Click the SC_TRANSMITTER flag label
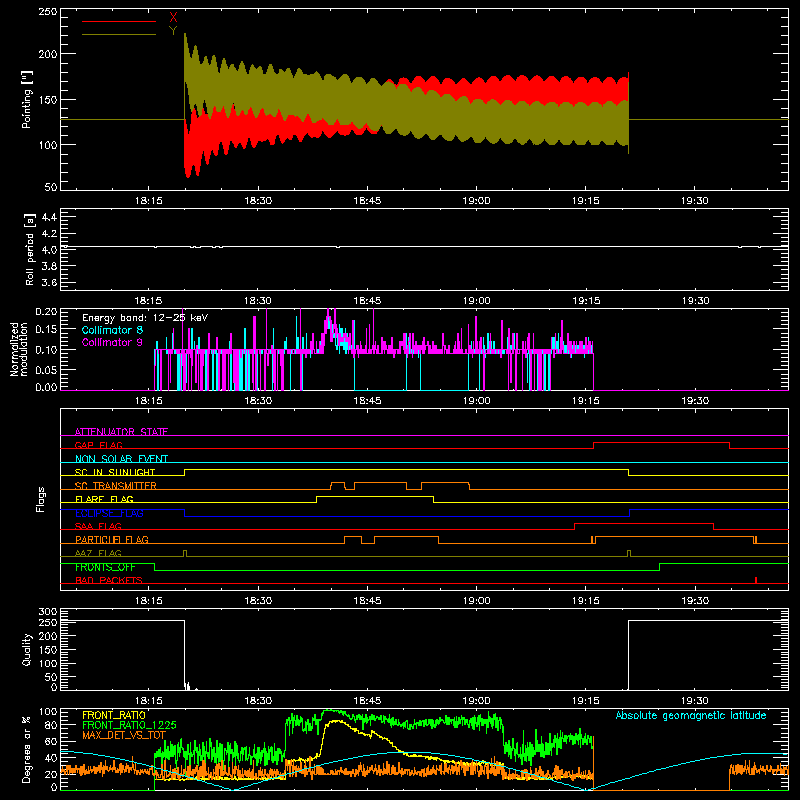Image resolution: width=800 pixels, height=800 pixels. [116, 485]
